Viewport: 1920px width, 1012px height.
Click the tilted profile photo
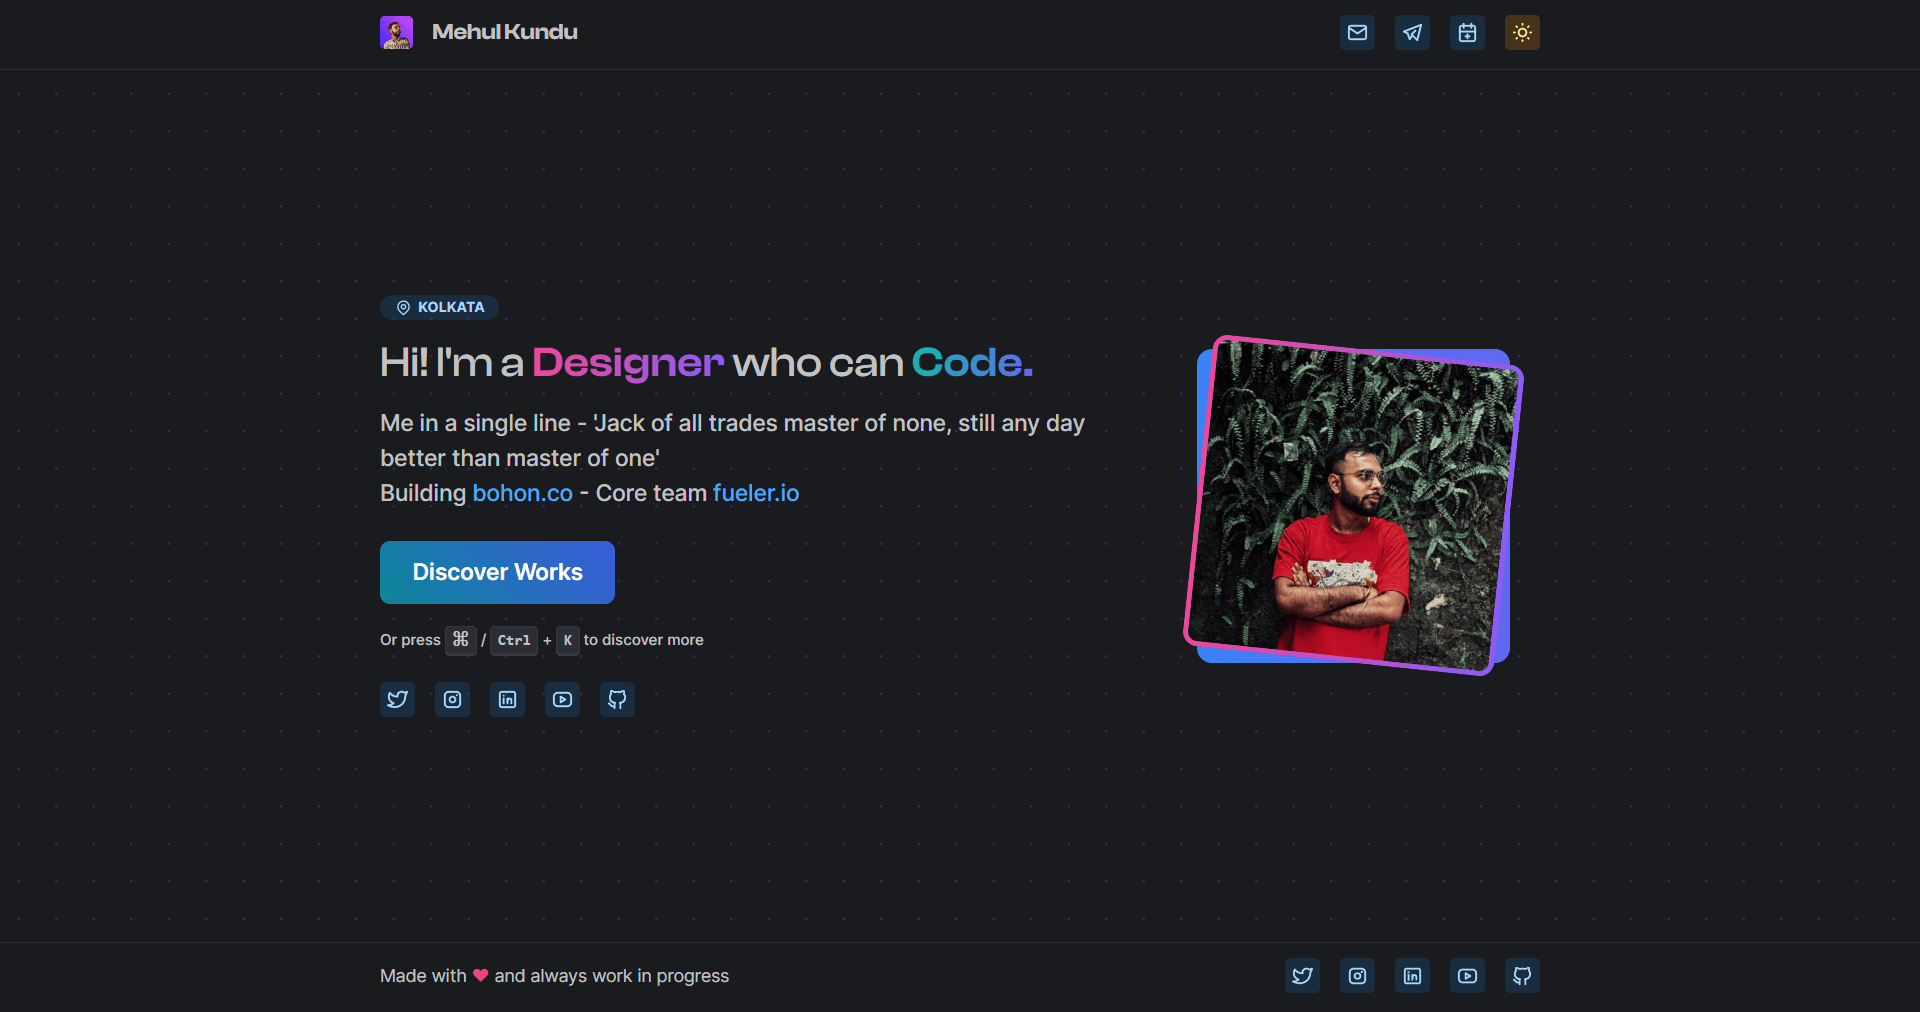(x=1353, y=505)
